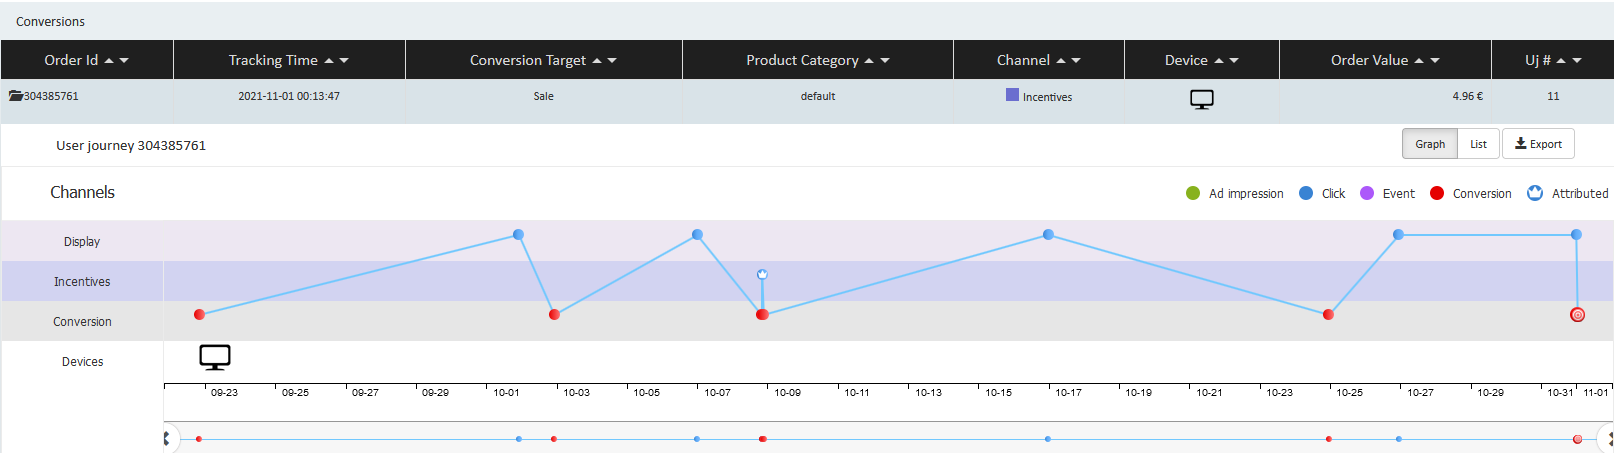Viewport: 1614px width, 453px height.
Task: Click the first red conversion point near 09-23
Action: click(x=199, y=315)
